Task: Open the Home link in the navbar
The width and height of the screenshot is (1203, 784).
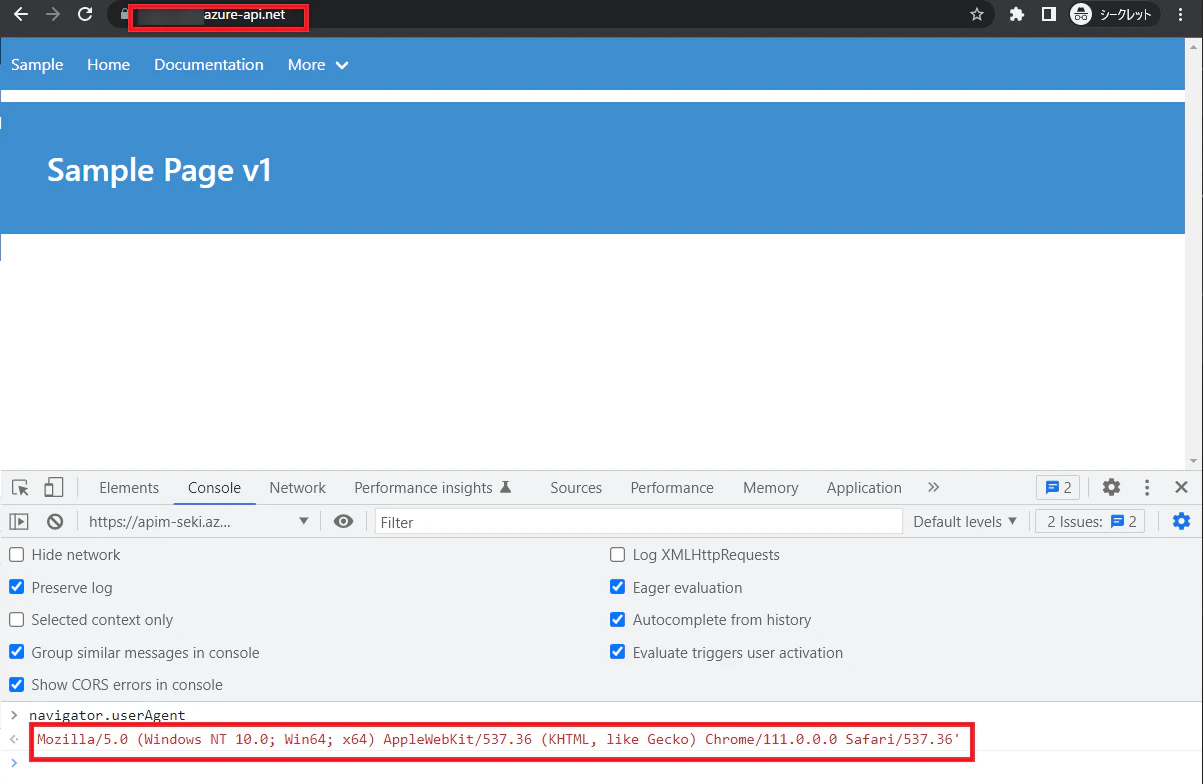Action: (x=108, y=64)
